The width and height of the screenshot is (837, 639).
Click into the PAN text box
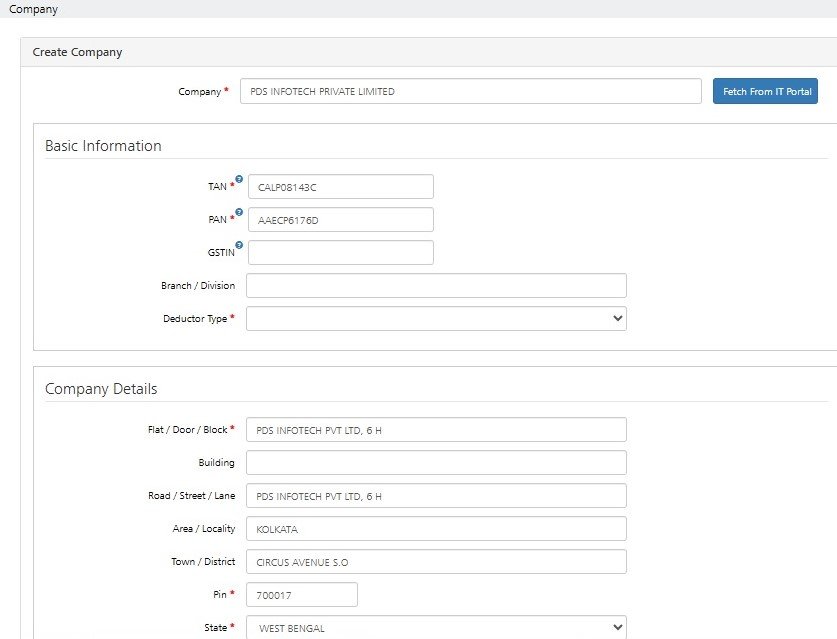(x=340, y=220)
